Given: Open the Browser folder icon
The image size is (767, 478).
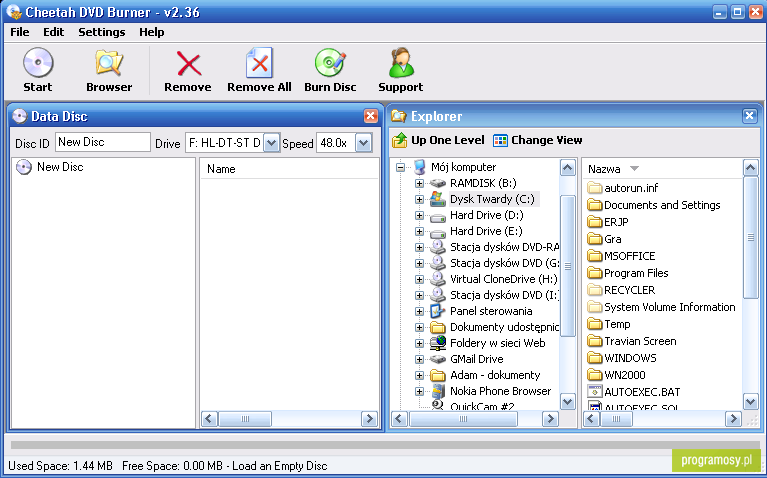Looking at the screenshot, I should (109, 63).
